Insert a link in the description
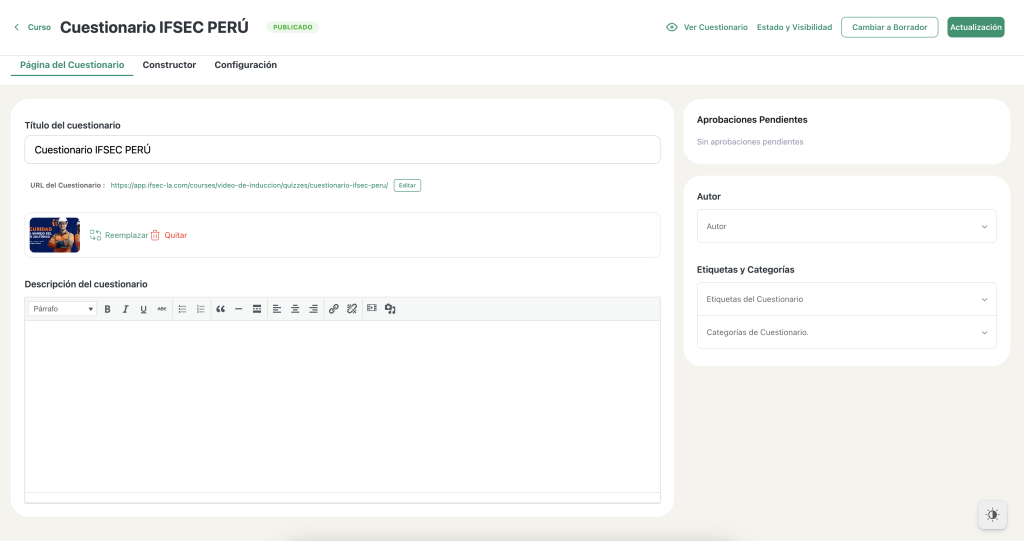1024x541 pixels. [334, 309]
